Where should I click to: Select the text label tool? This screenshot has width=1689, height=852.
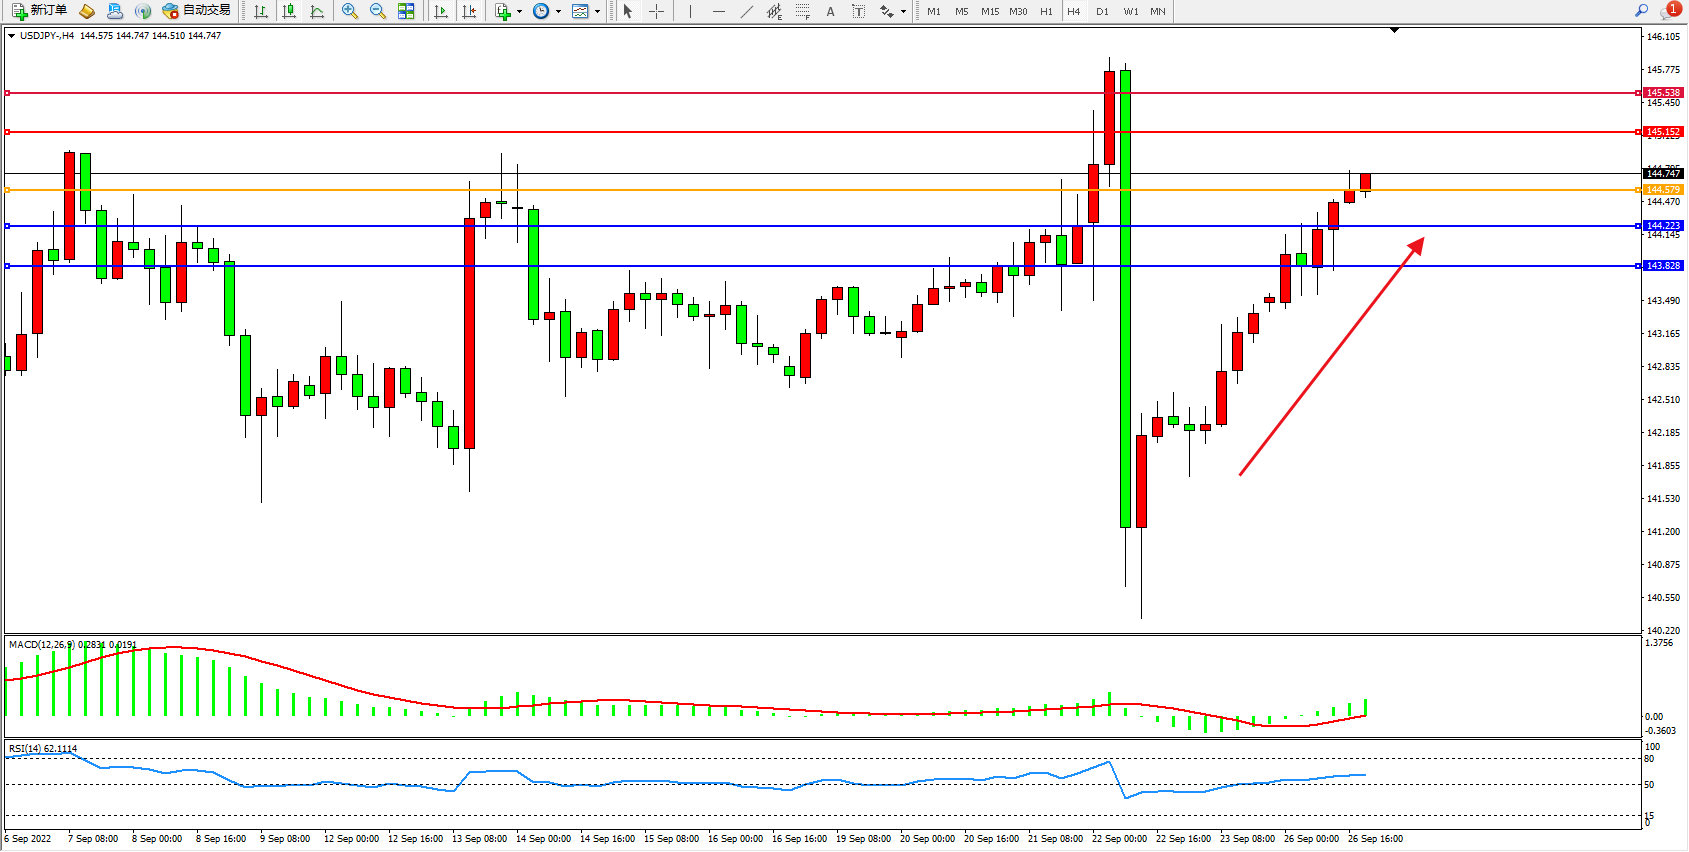(830, 11)
